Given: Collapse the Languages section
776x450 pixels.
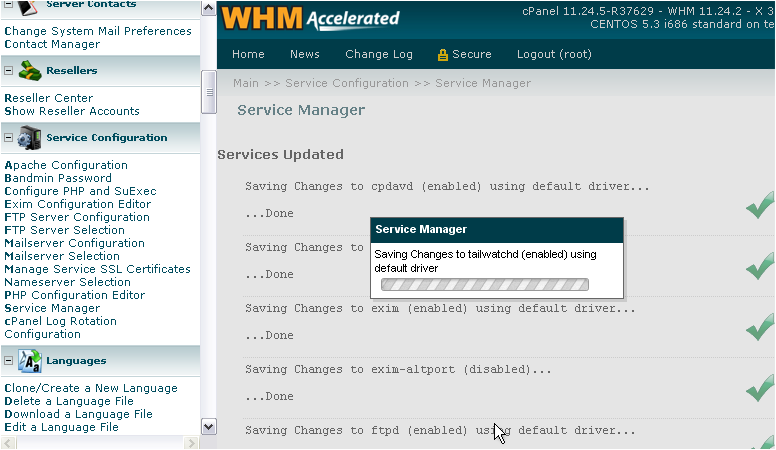Looking at the screenshot, I should [x=8, y=360].
